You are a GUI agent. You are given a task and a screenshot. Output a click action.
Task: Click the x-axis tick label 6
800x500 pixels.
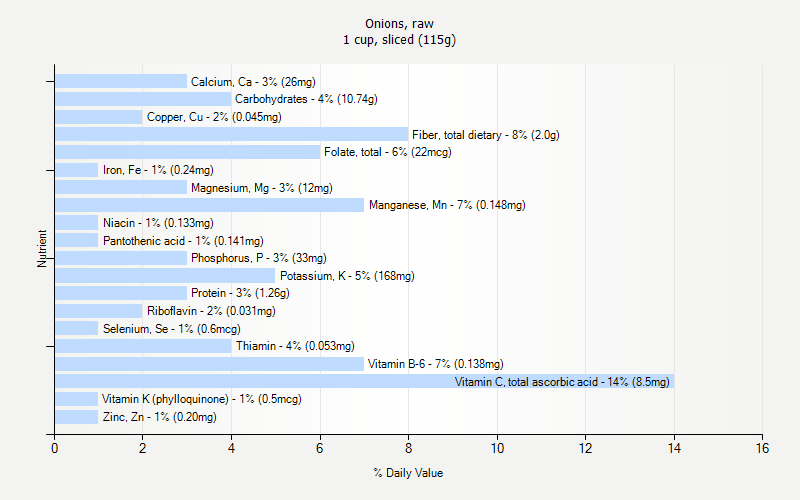(x=319, y=448)
